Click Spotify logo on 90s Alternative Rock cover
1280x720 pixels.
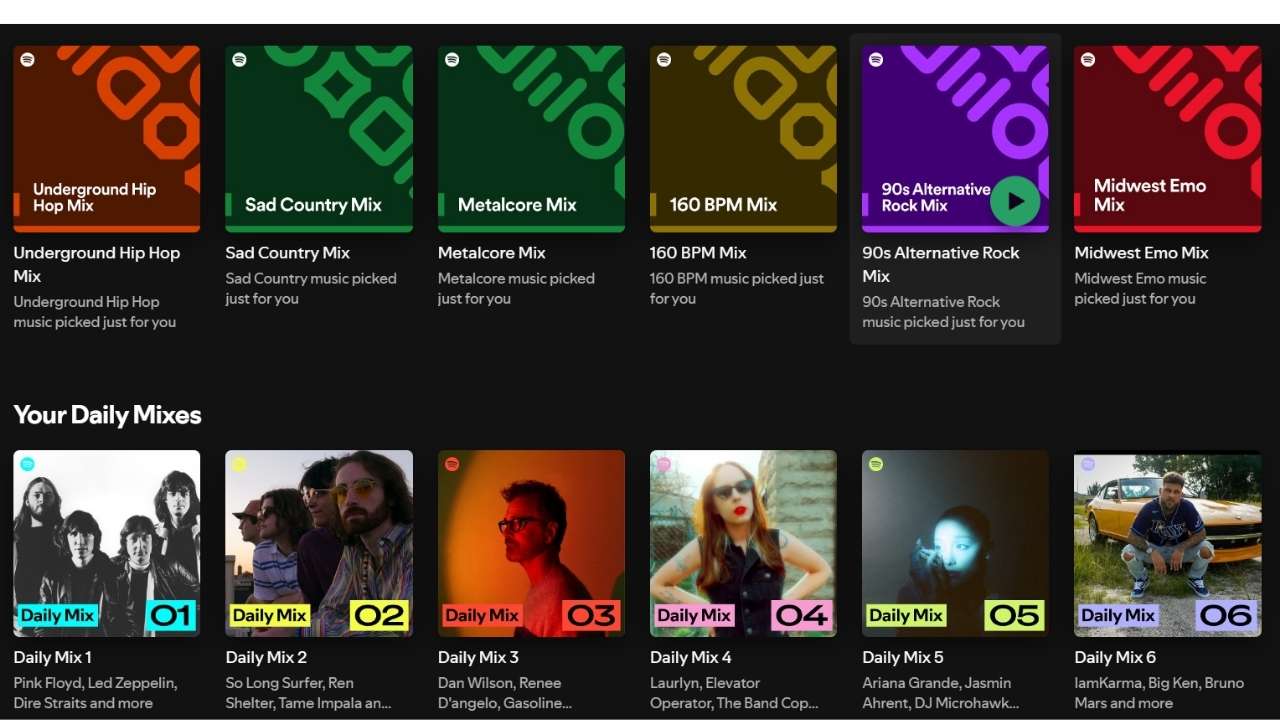876,60
